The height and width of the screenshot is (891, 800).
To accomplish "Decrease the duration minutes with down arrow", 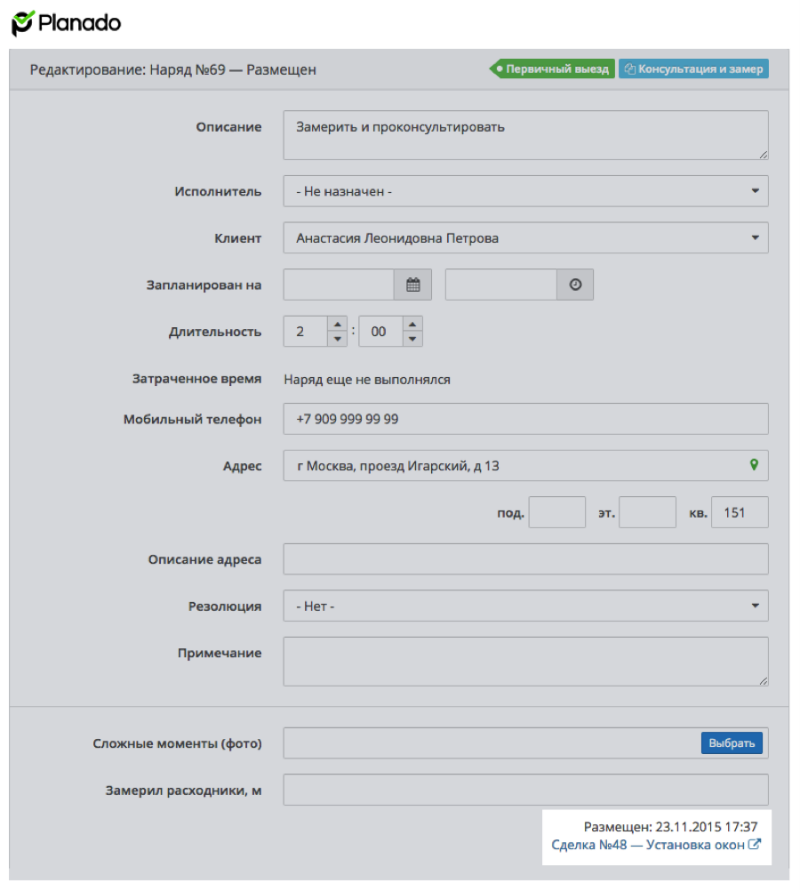I will 412,339.
